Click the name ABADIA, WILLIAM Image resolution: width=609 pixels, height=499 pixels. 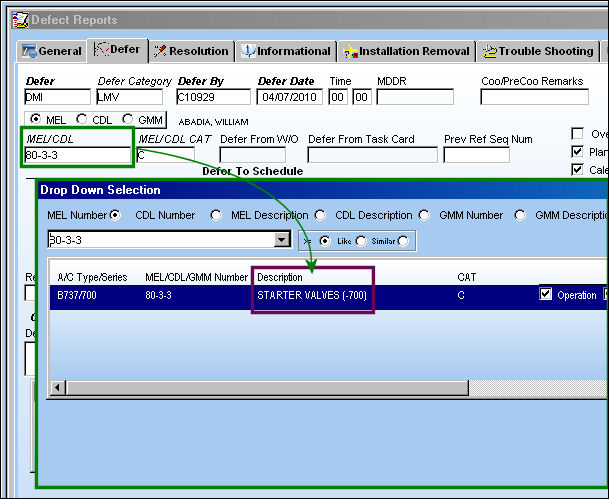tap(213, 122)
